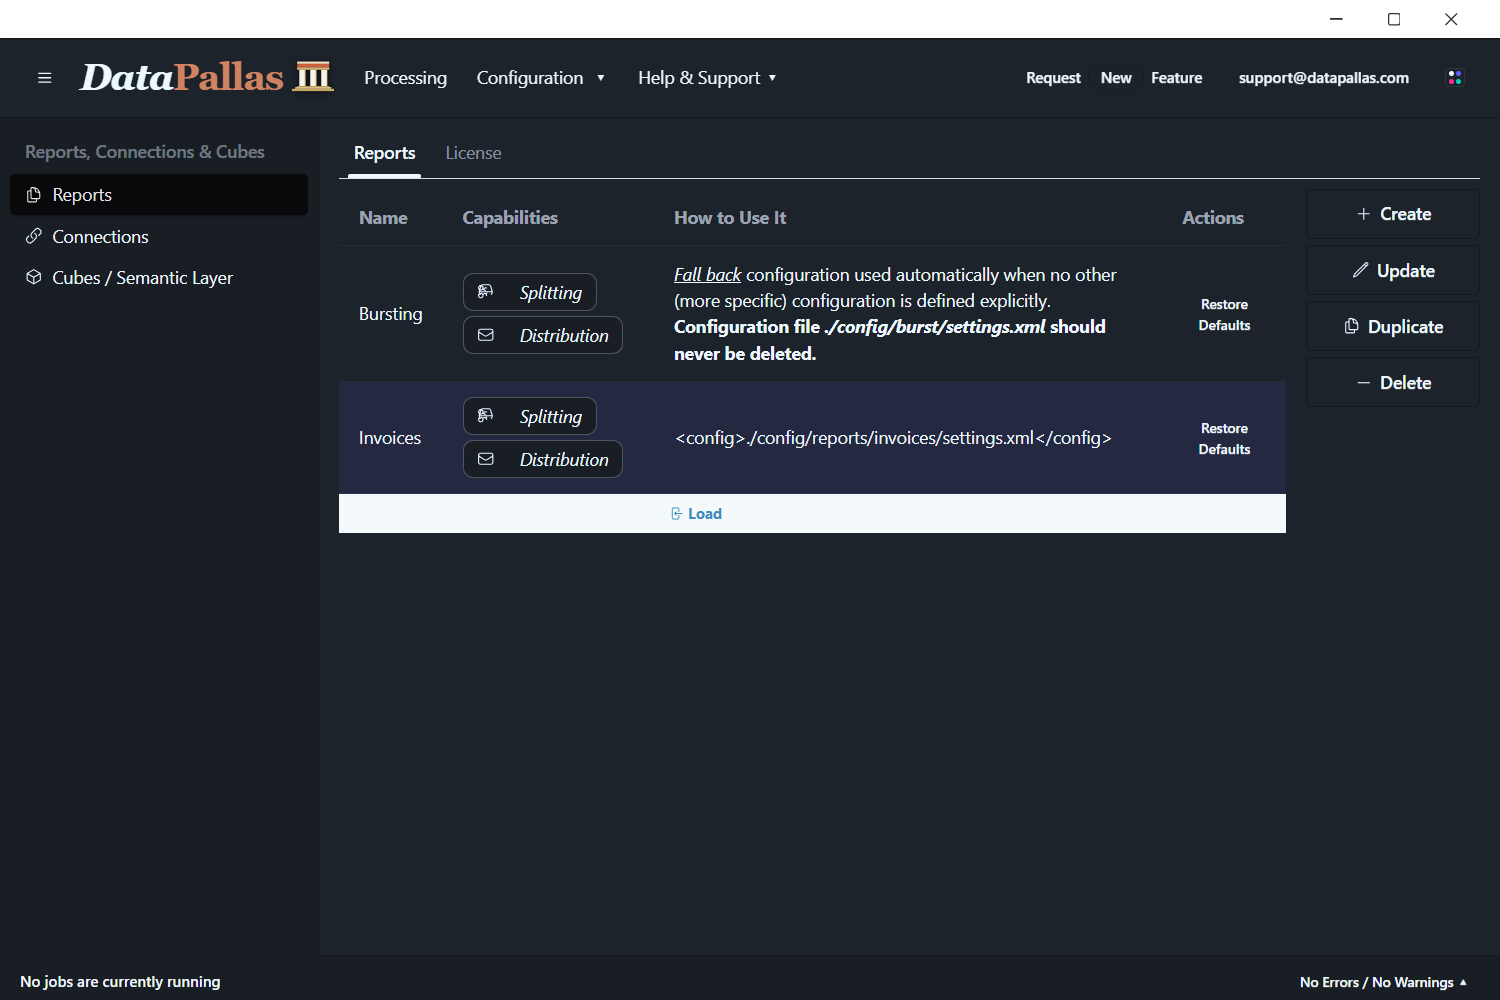This screenshot has width=1500, height=1000.
Task: Switch to the License tab
Action: point(473,153)
